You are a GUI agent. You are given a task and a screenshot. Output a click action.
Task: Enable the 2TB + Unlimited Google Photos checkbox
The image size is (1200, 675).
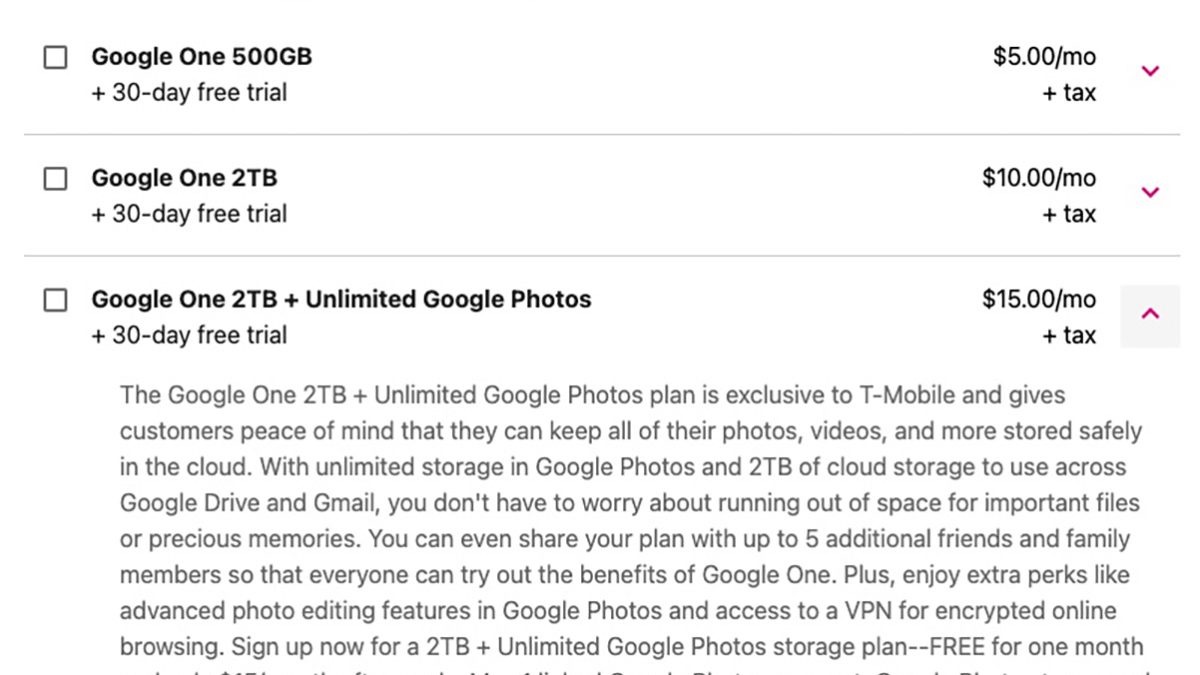point(56,300)
